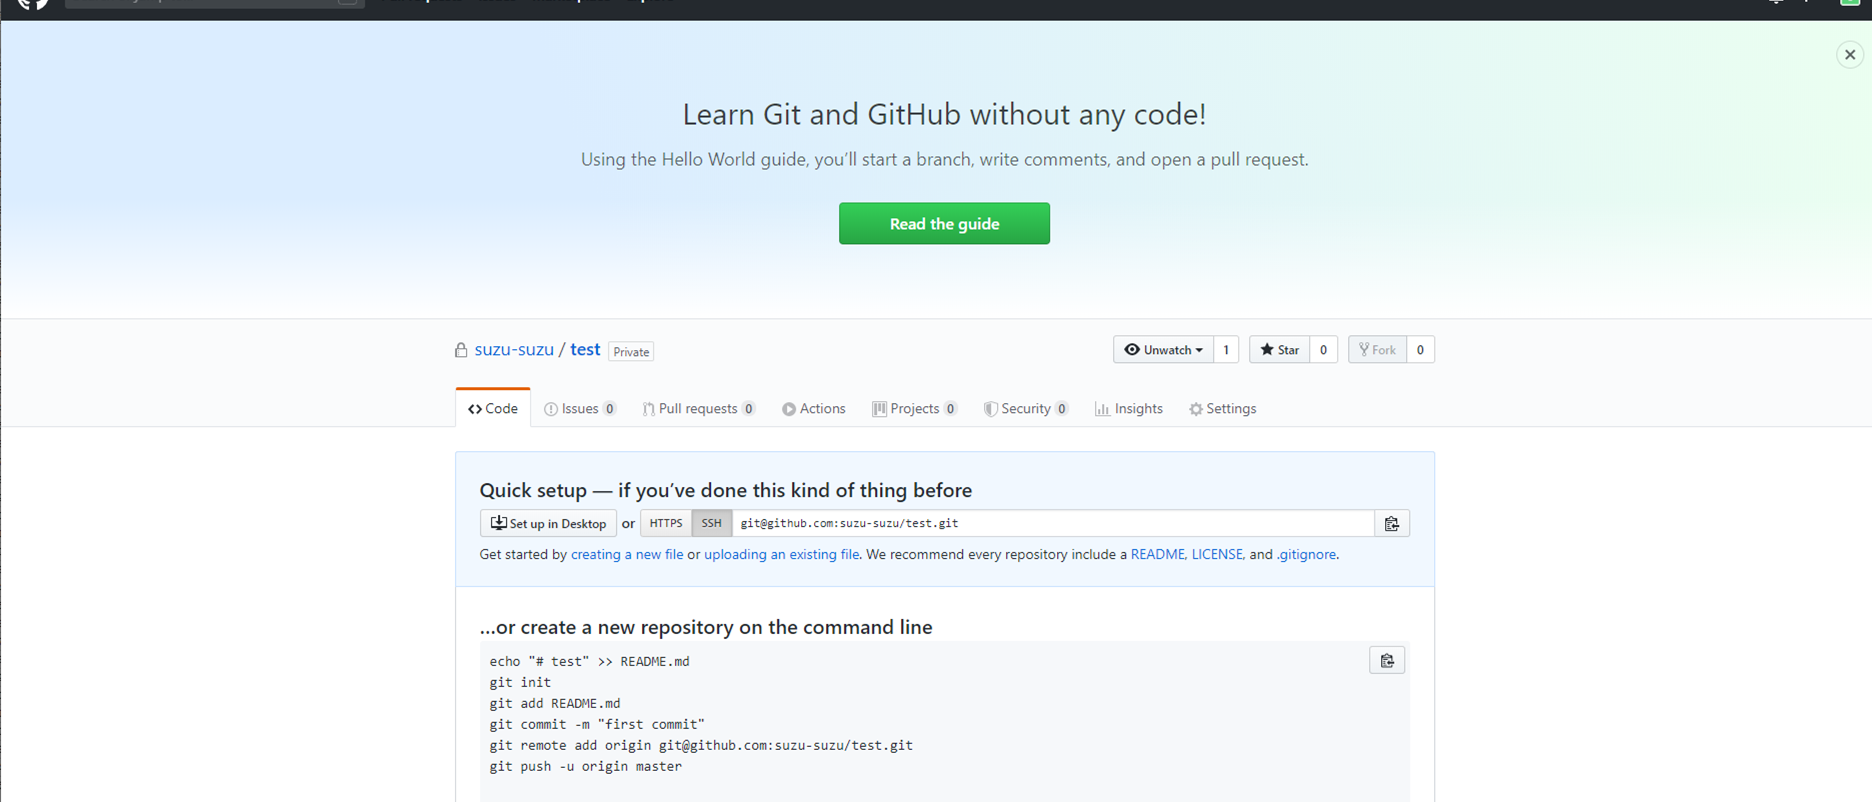The image size is (1872, 802).
Task: Click the Read the guide button
Action: tap(944, 223)
